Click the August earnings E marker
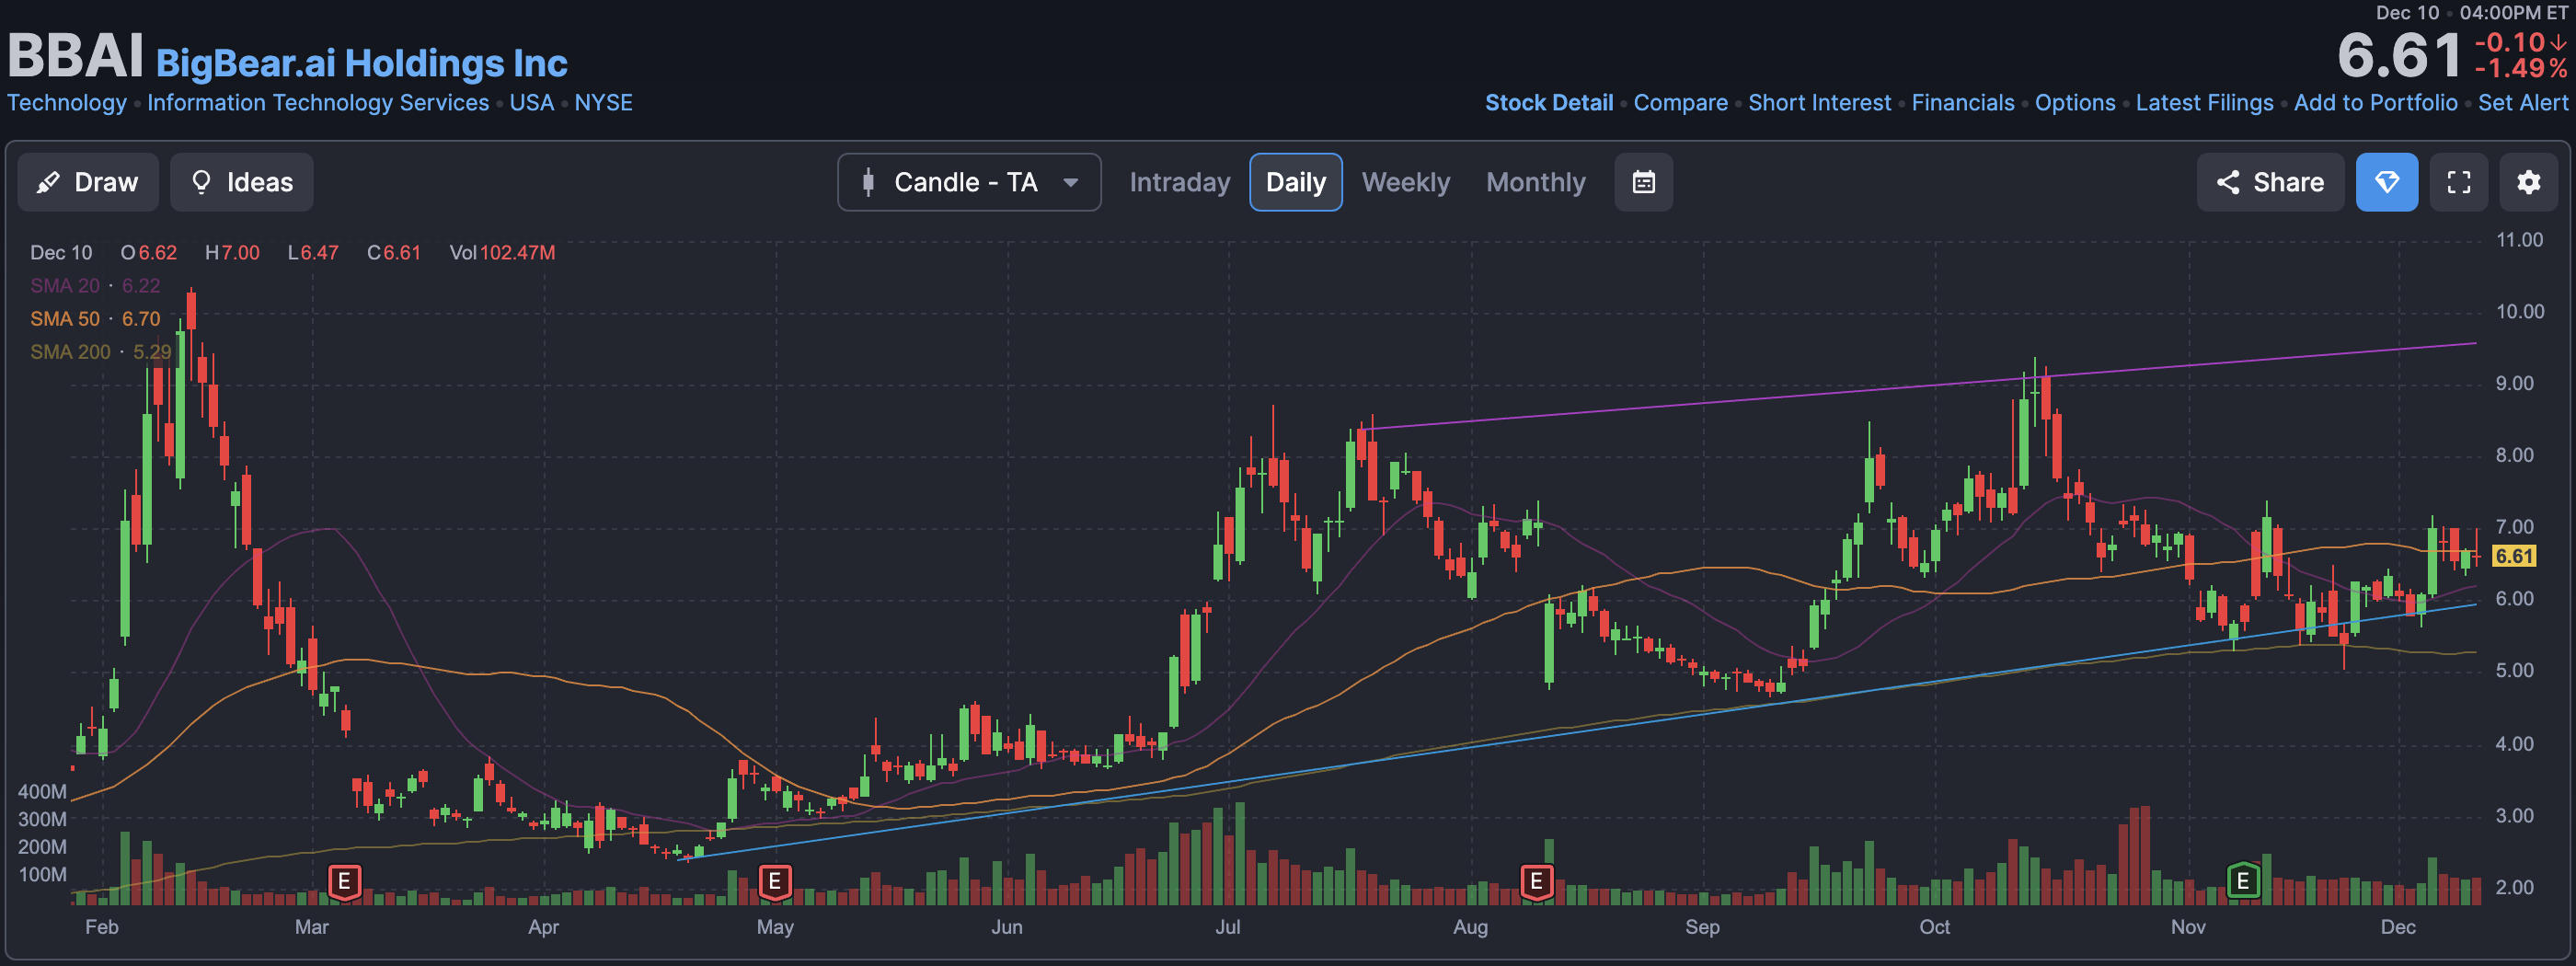 click(1537, 882)
